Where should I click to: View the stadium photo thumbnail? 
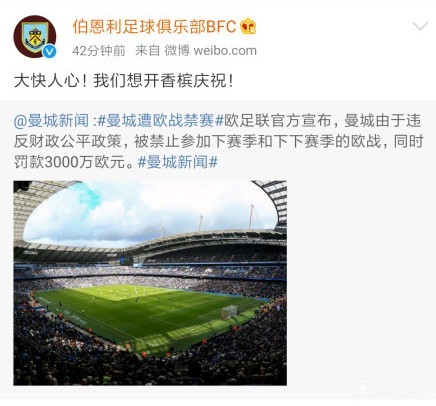tap(150, 283)
